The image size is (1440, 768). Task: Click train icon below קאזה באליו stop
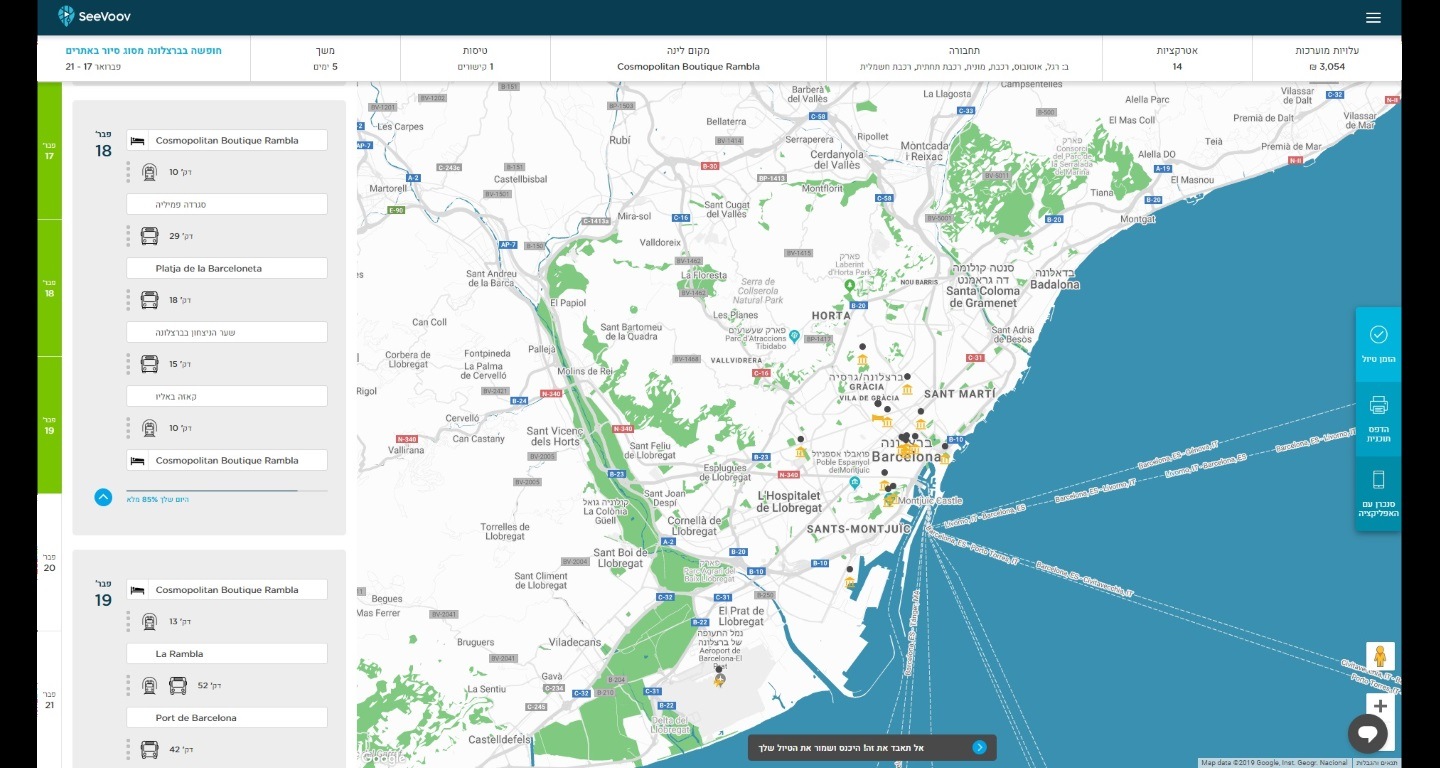click(149, 428)
